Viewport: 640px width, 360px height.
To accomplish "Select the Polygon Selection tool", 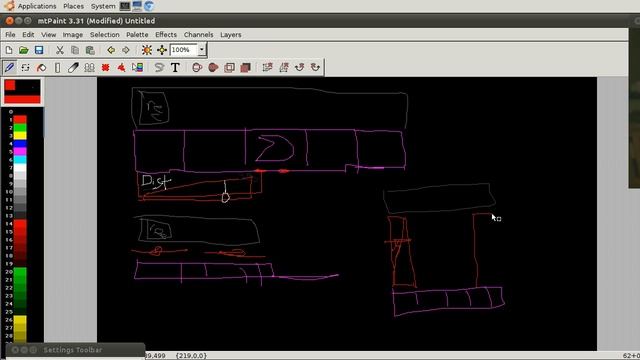I will (x=121, y=67).
